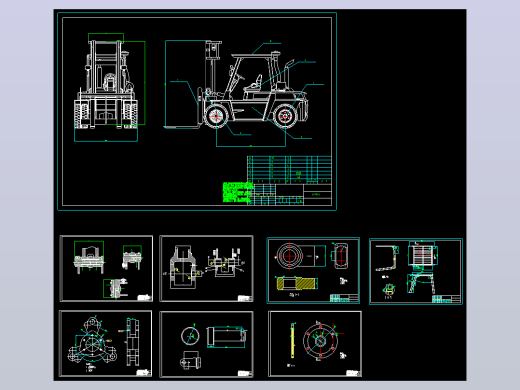
Task: Select the fork and carriage frame drawing sheet
Action: point(416,271)
